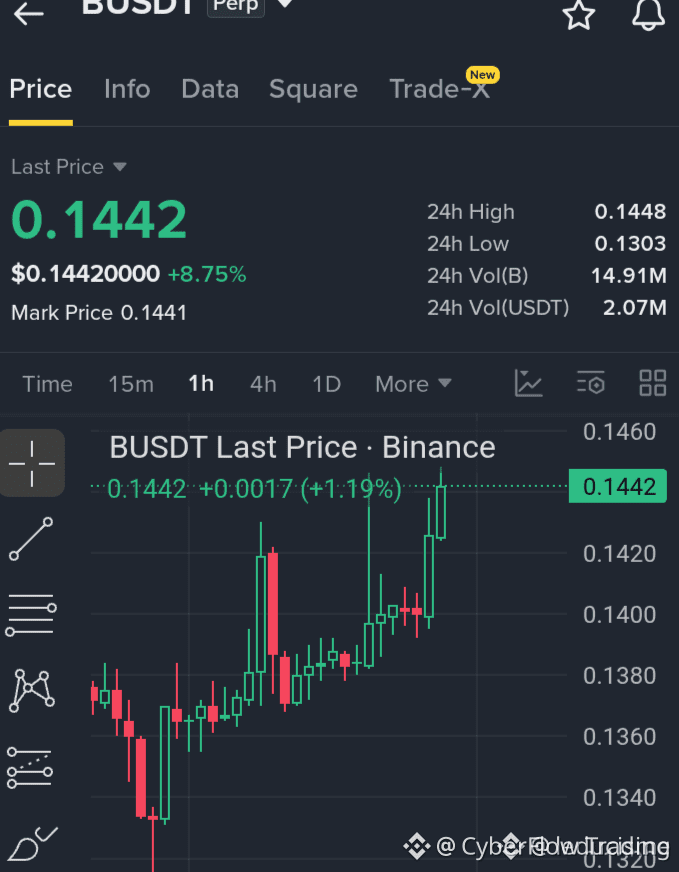679x872 pixels.
Task: Open chart indicators line-graph icon
Action: tap(528, 383)
